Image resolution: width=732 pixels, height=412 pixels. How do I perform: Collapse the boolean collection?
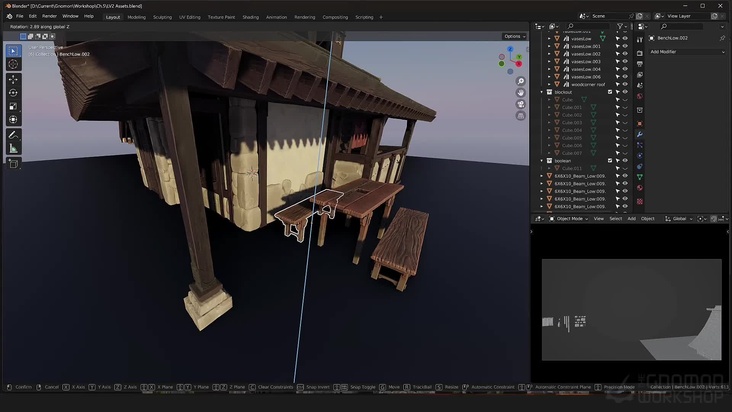pyautogui.click(x=542, y=161)
